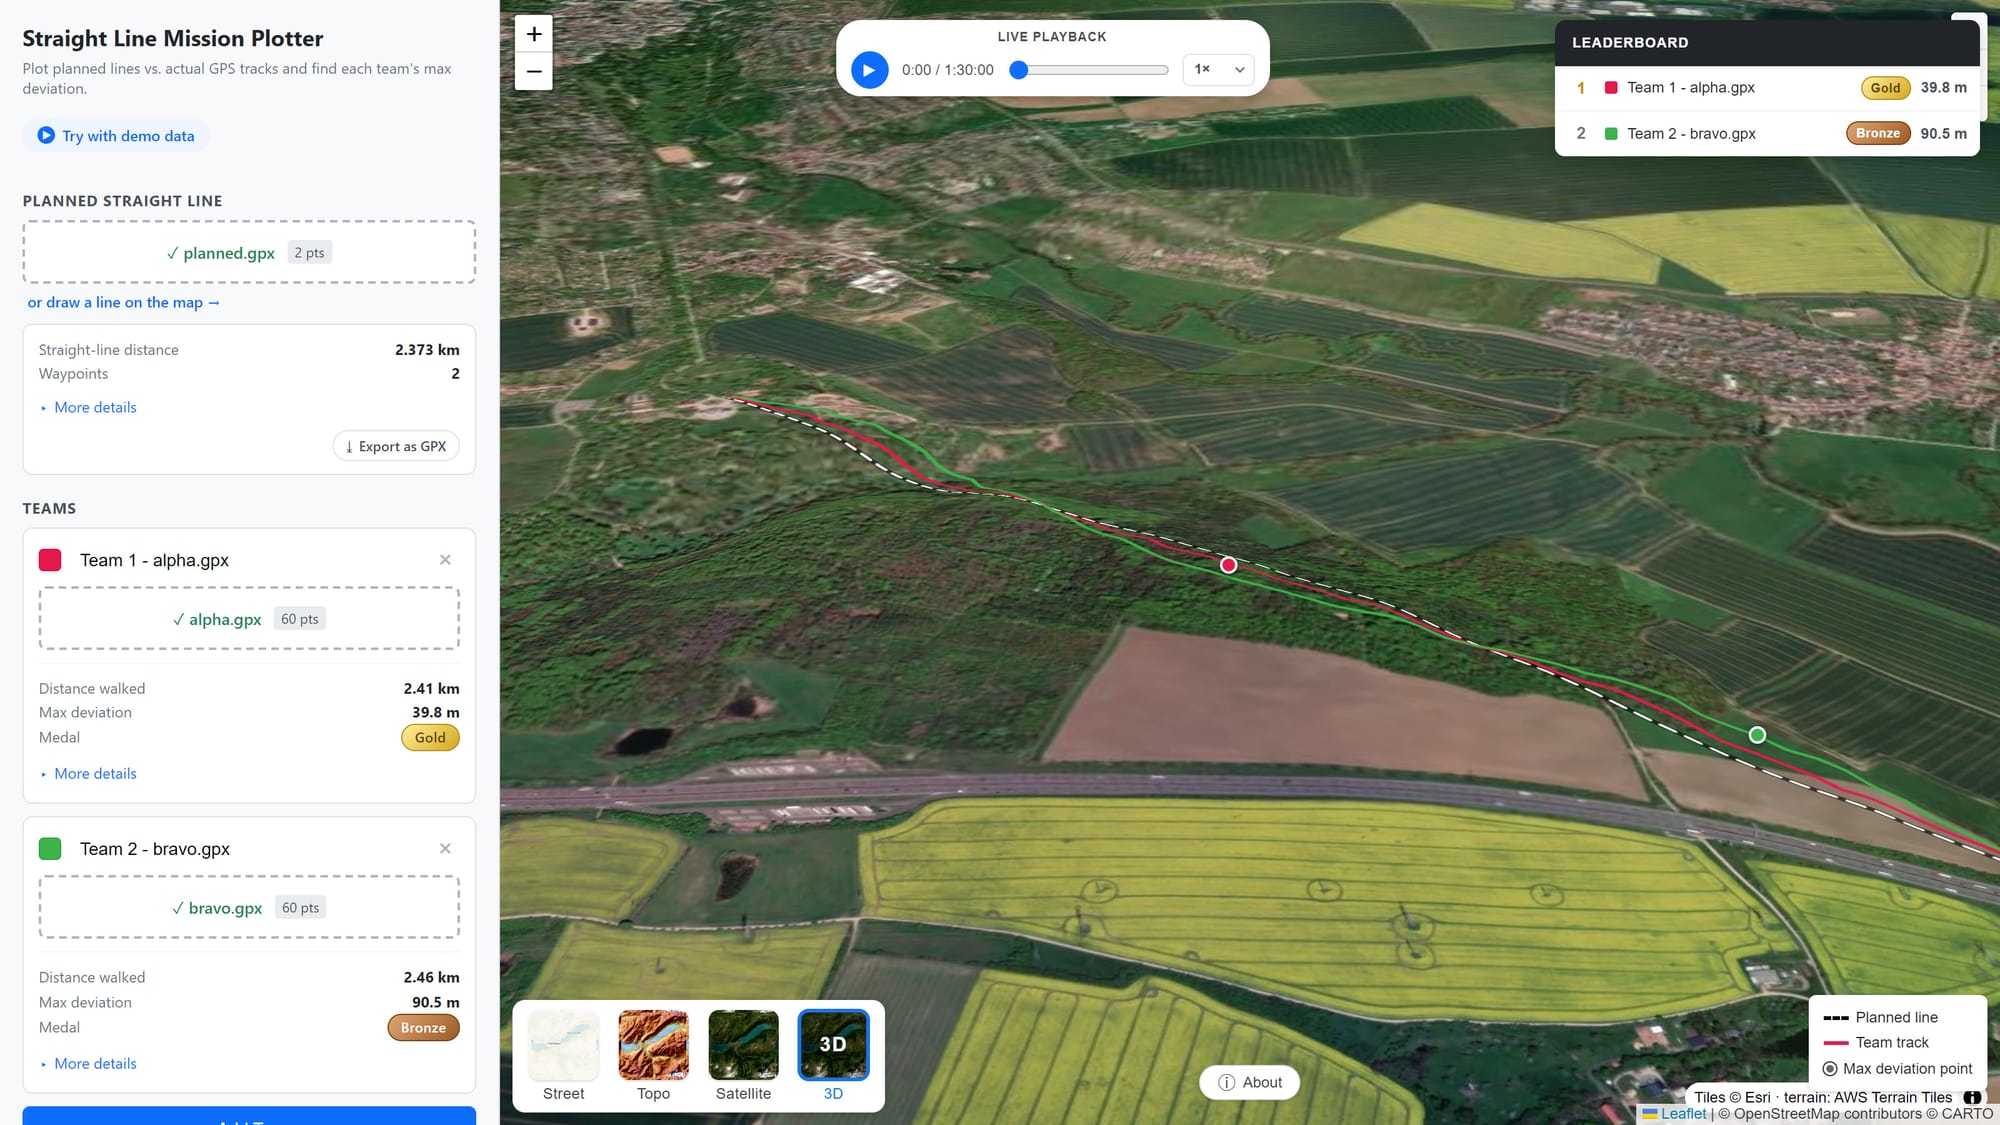Screen dimensions: 2000x1125
Task: Click Team 2 green color swatch
Action: (50, 849)
